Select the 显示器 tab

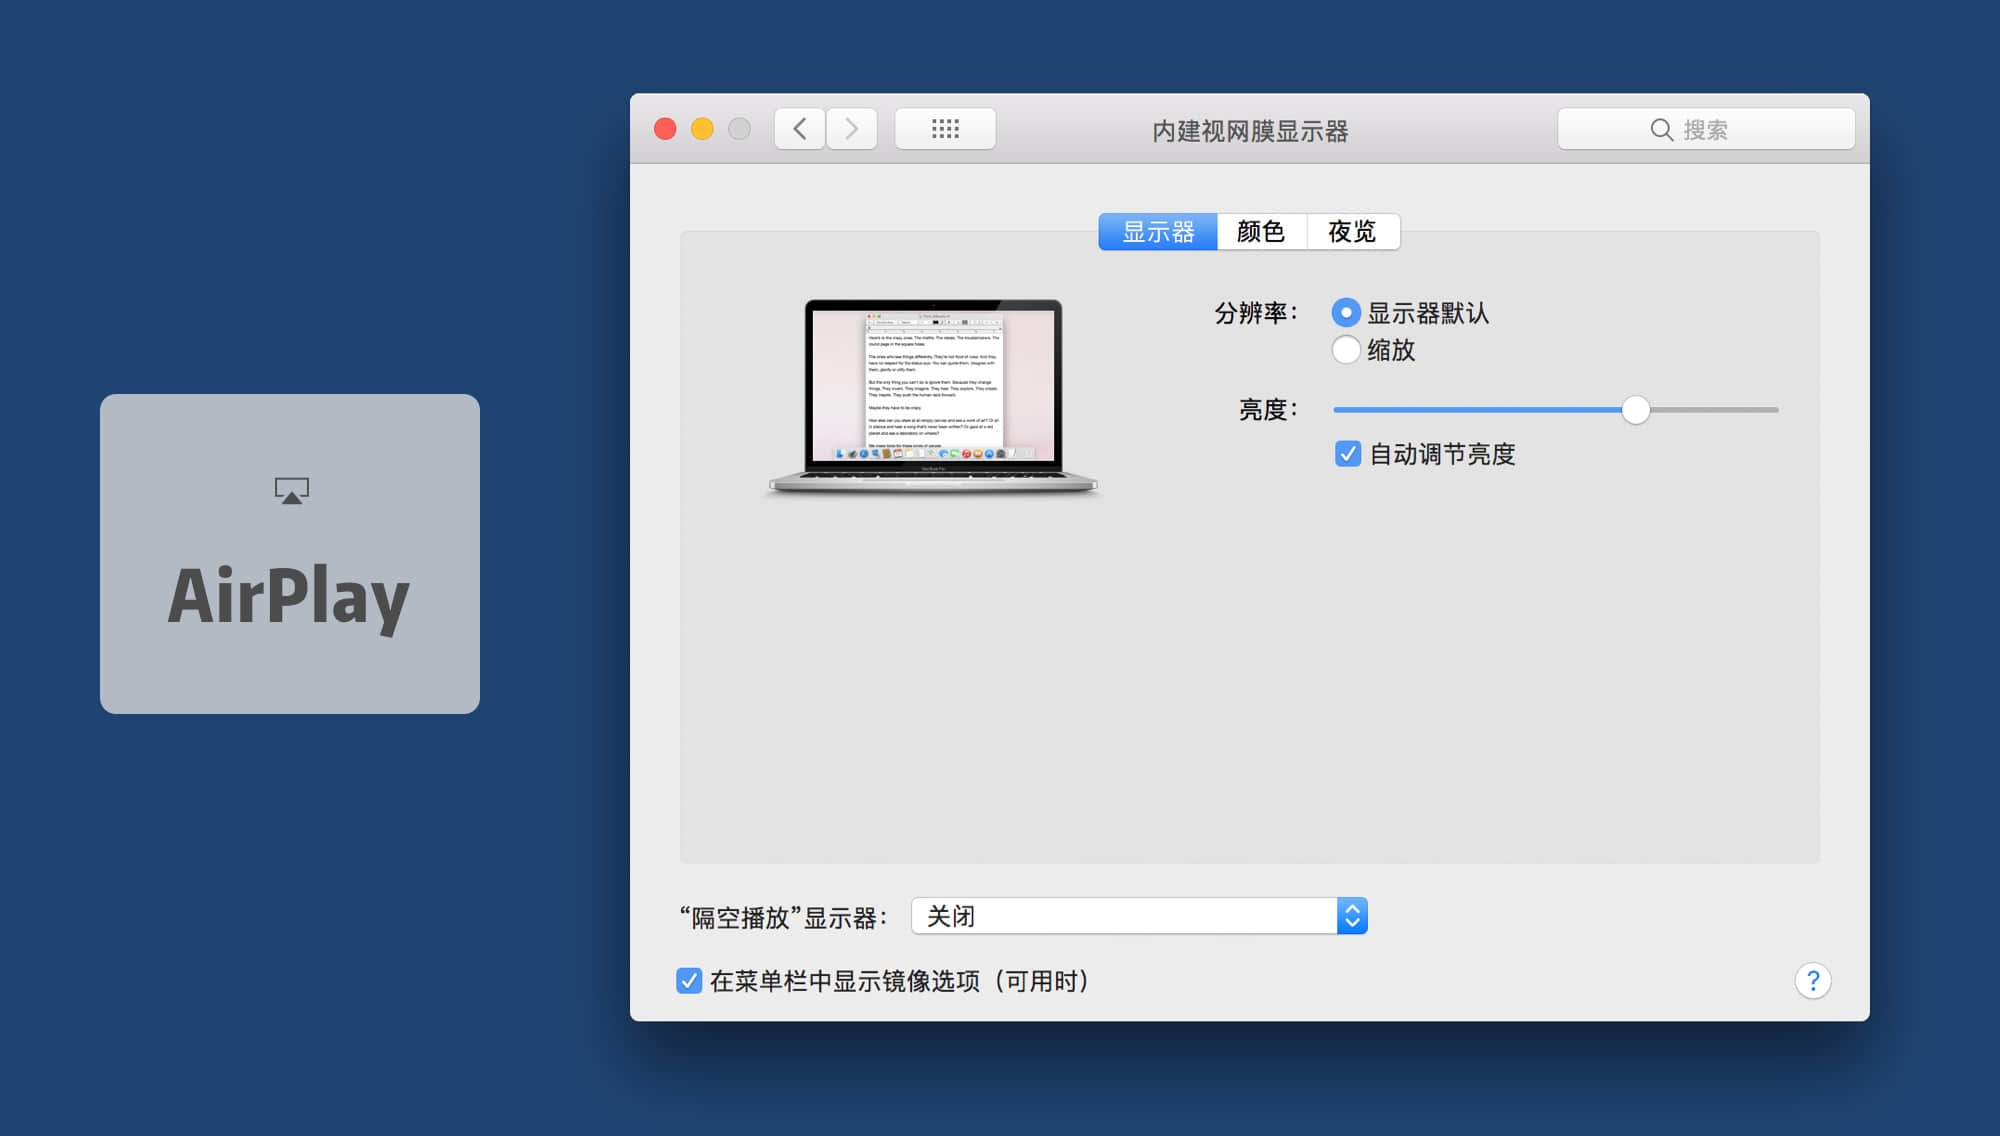pyautogui.click(x=1158, y=232)
